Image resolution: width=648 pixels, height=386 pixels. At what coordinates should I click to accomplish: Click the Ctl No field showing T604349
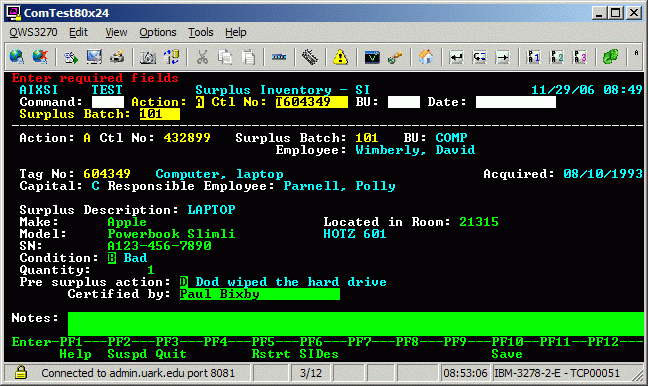(x=312, y=102)
